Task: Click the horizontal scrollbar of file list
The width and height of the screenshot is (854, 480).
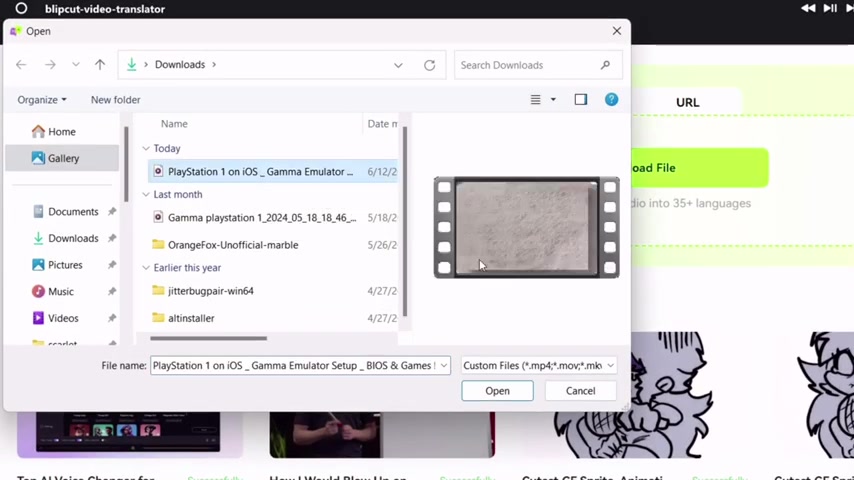Action: (x=209, y=338)
